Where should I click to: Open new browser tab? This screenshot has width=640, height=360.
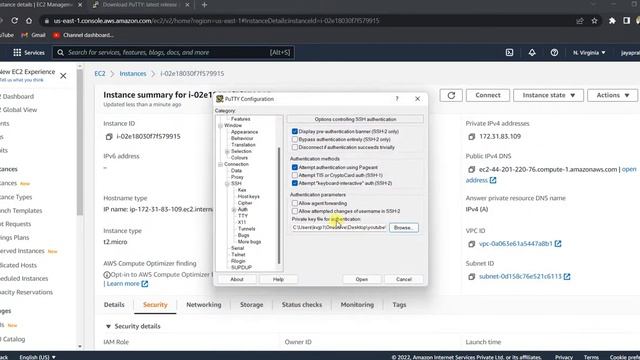click(204, 5)
